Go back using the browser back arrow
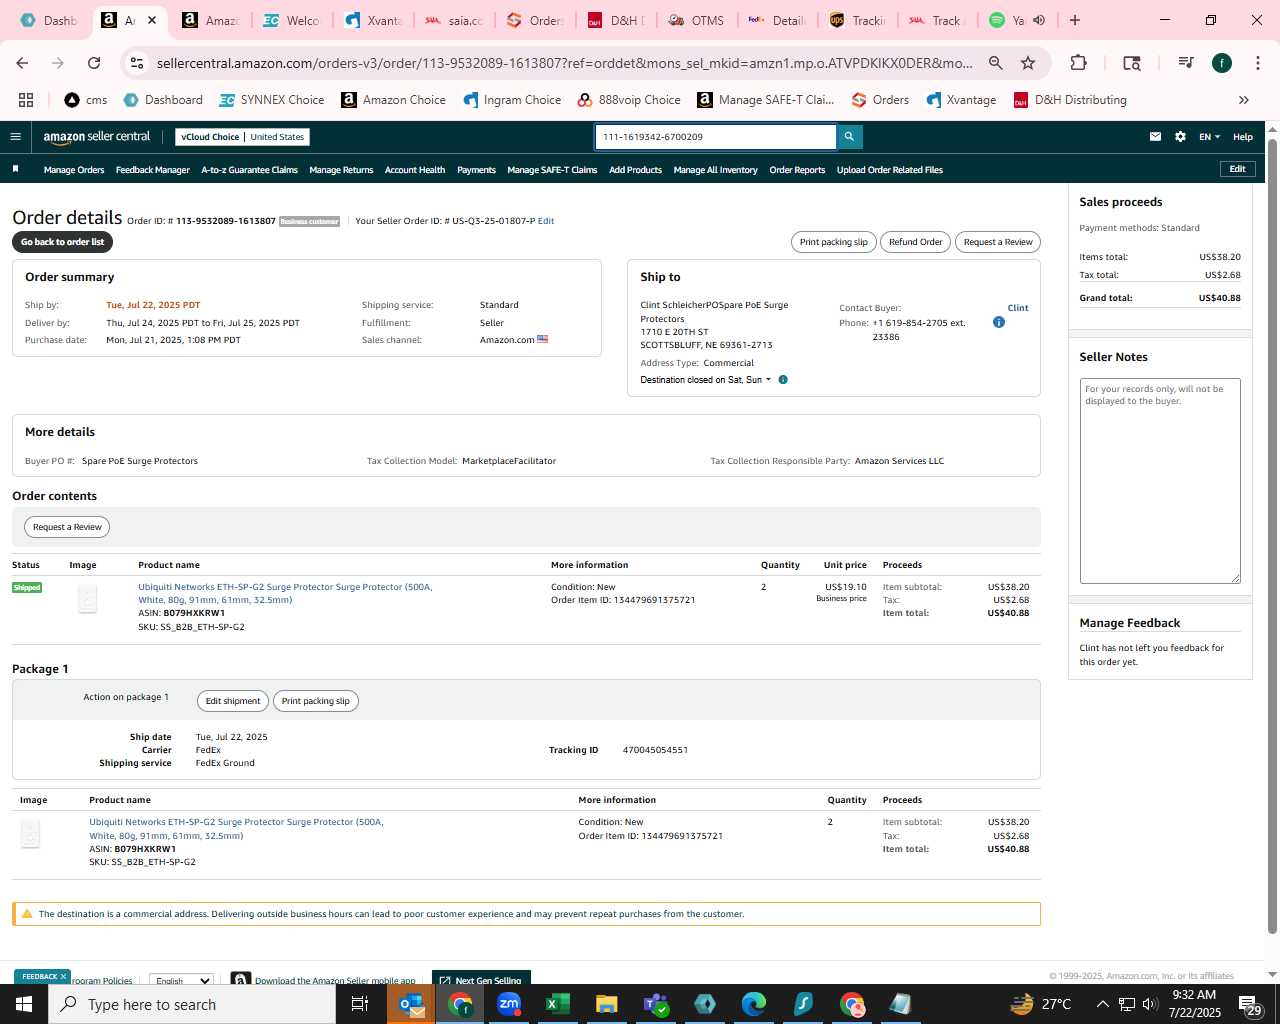Image resolution: width=1280 pixels, height=1024 pixels. 22,63
